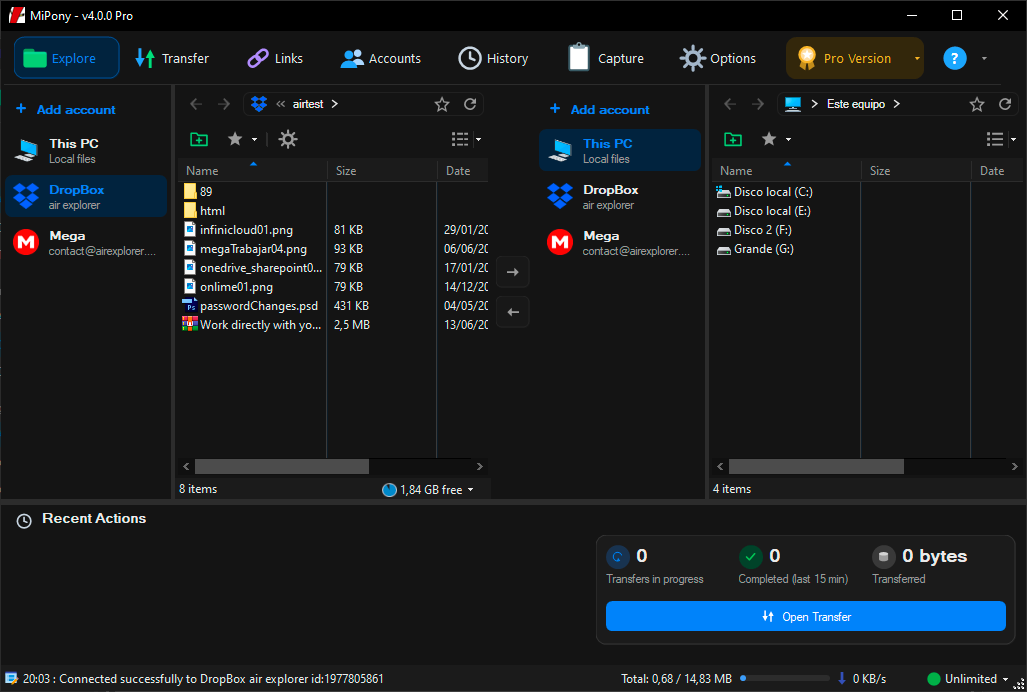Open the left panel favorites star menu
Screen dimensions: 1027x692
(x=242, y=139)
